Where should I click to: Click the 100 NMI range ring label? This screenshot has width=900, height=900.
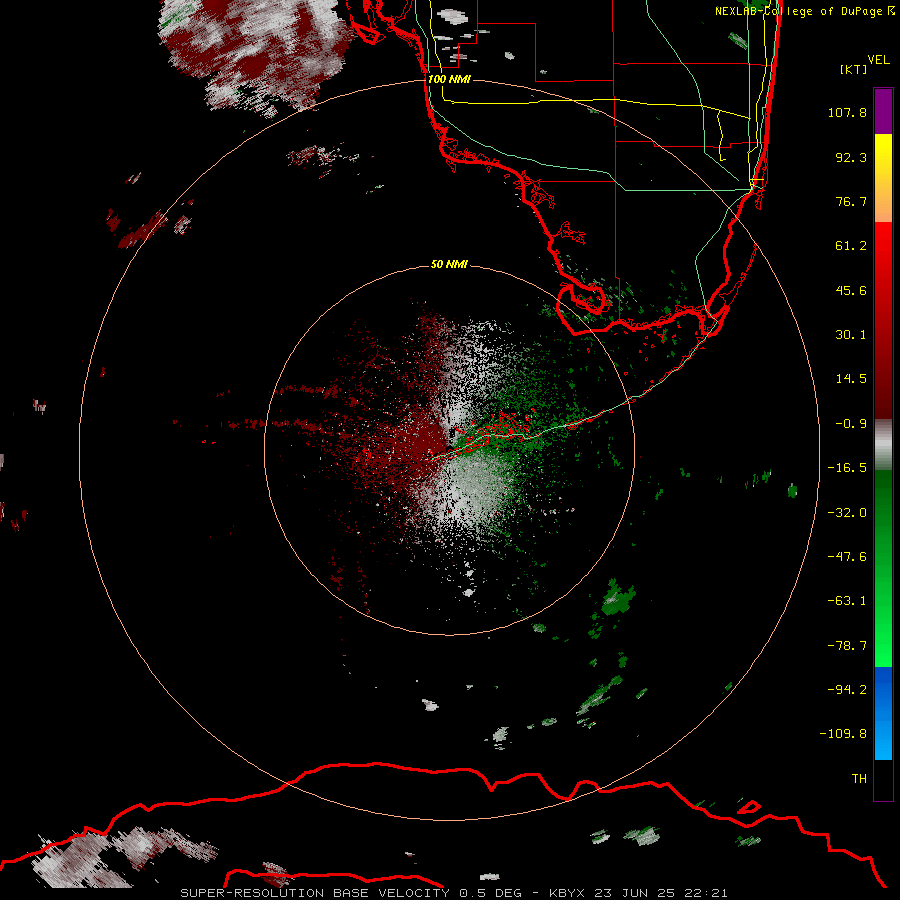(449, 79)
